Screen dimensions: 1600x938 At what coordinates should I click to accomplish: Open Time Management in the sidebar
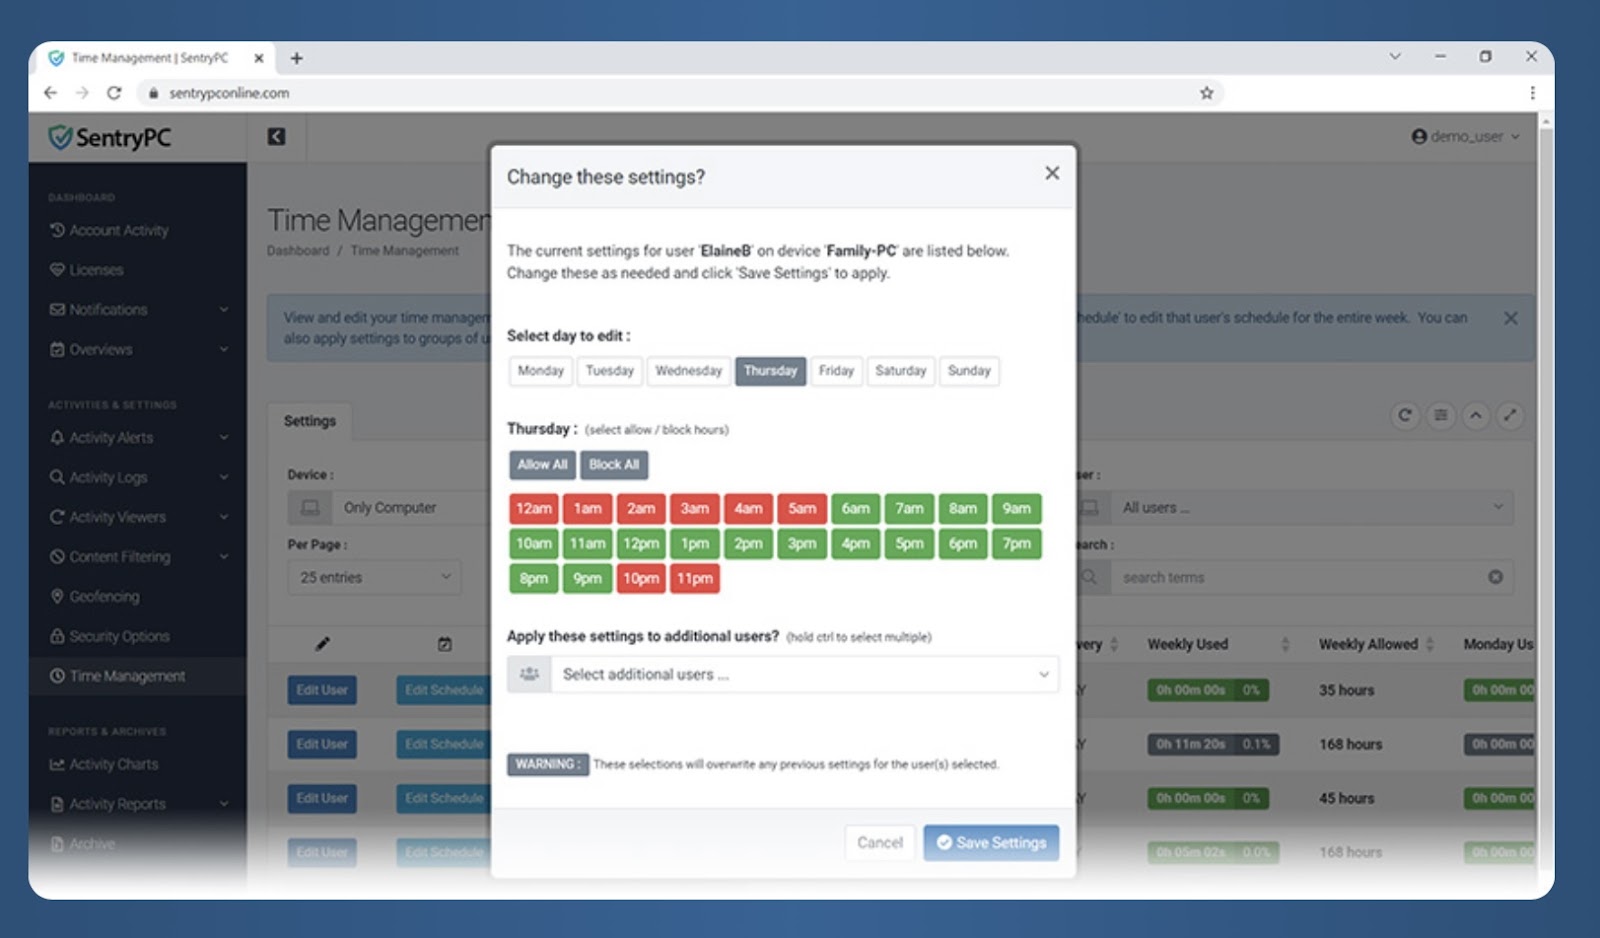[118, 677]
